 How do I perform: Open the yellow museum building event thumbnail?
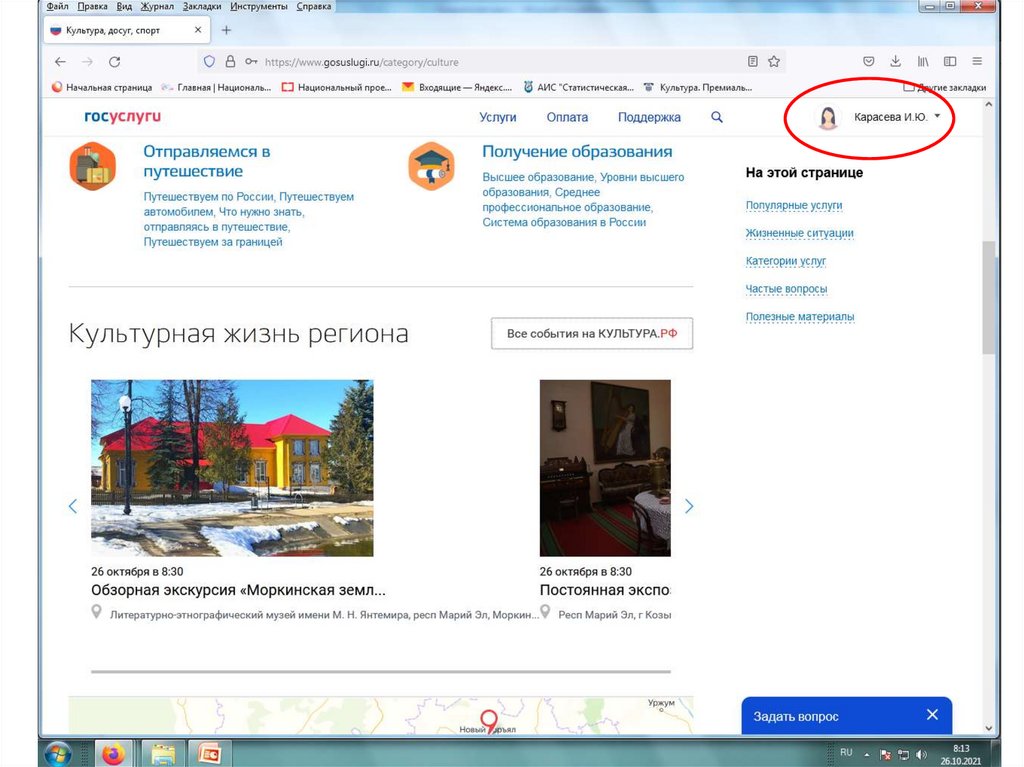click(x=232, y=468)
